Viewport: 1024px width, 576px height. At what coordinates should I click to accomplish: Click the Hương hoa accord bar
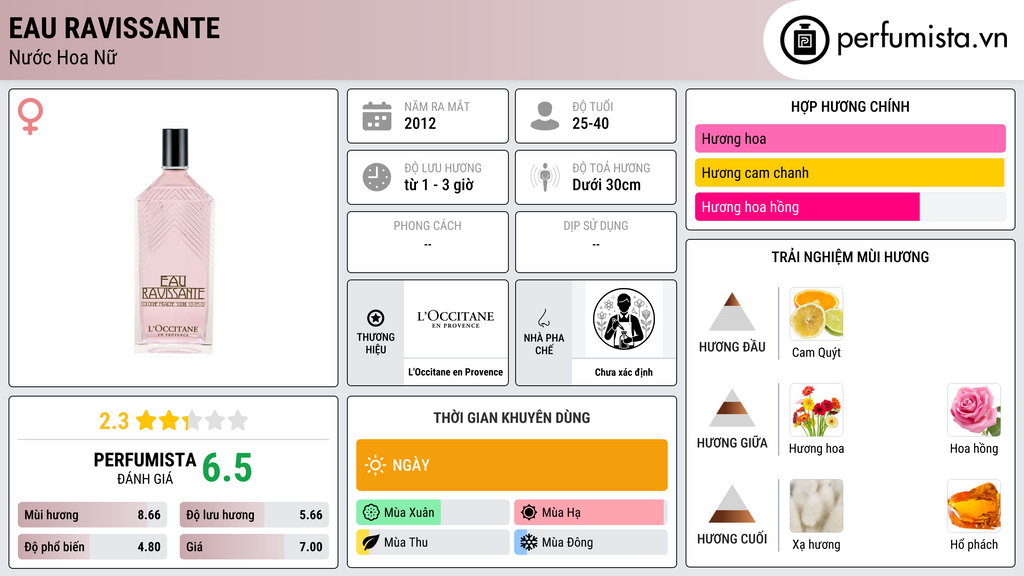point(850,138)
